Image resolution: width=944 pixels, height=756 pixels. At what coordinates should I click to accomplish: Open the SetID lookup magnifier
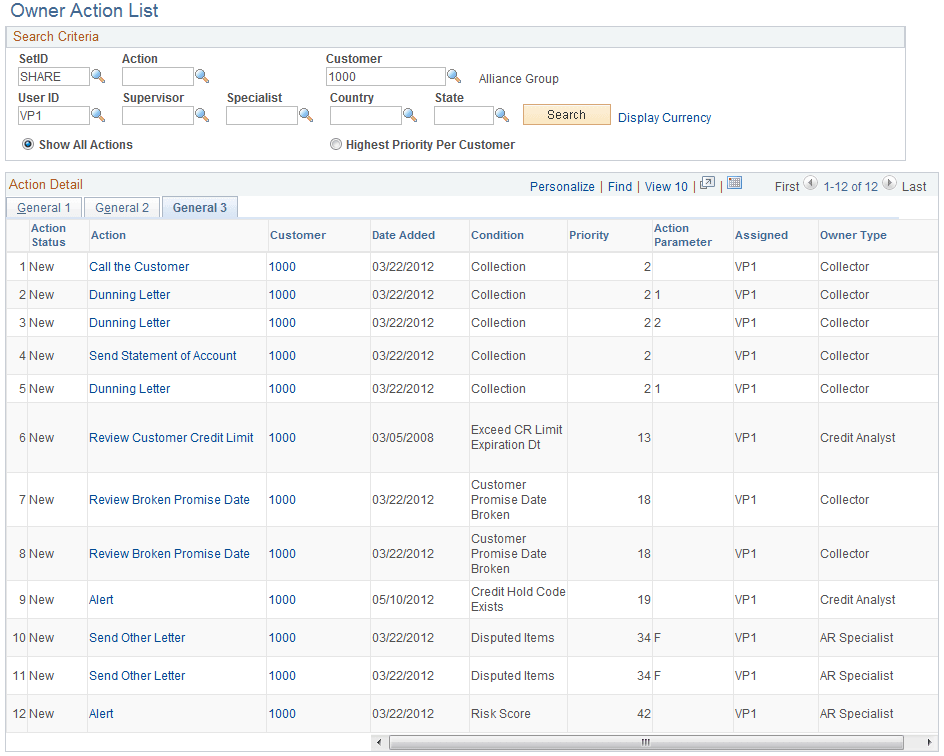97,76
